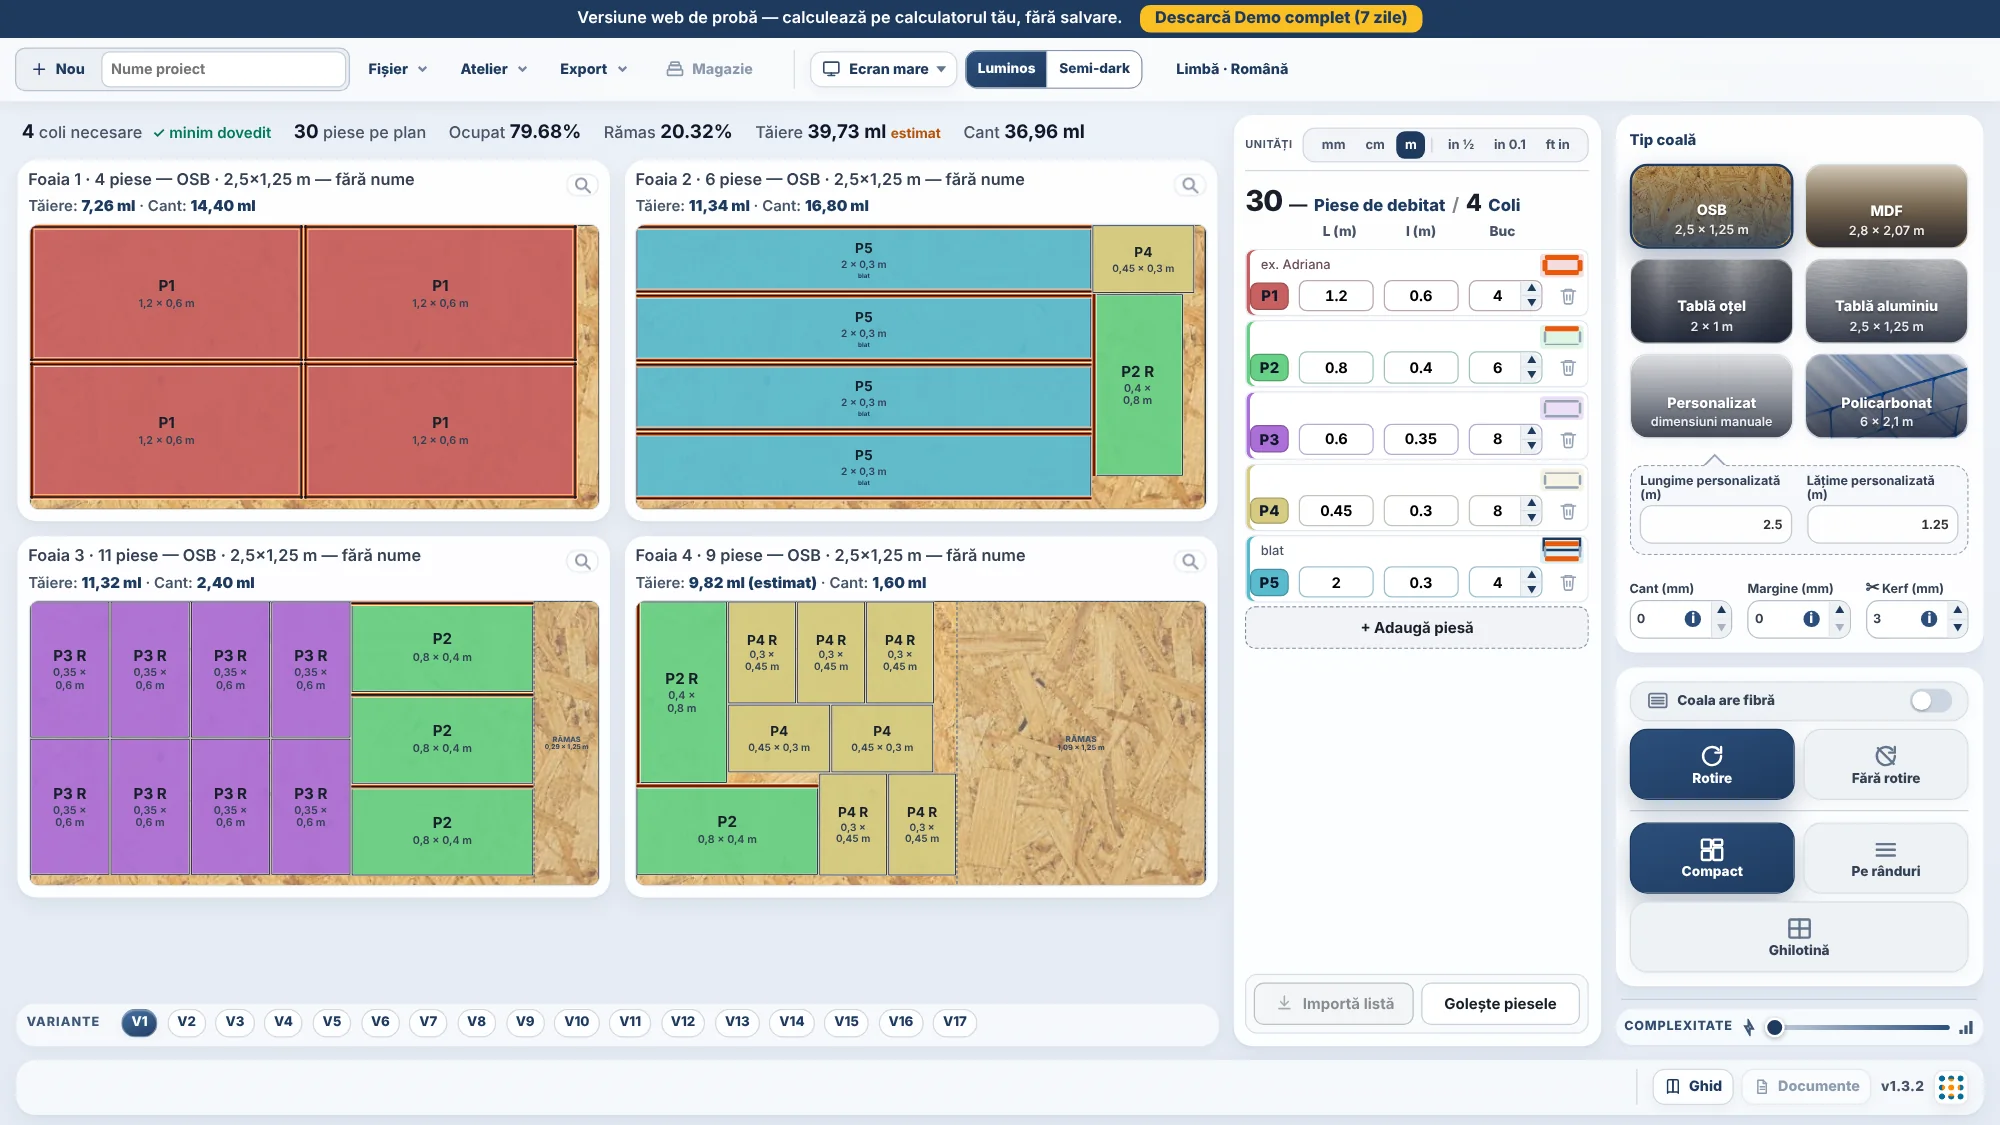Click the complexity bars icon
Viewport: 2000px width, 1125px height.
1965,1027
